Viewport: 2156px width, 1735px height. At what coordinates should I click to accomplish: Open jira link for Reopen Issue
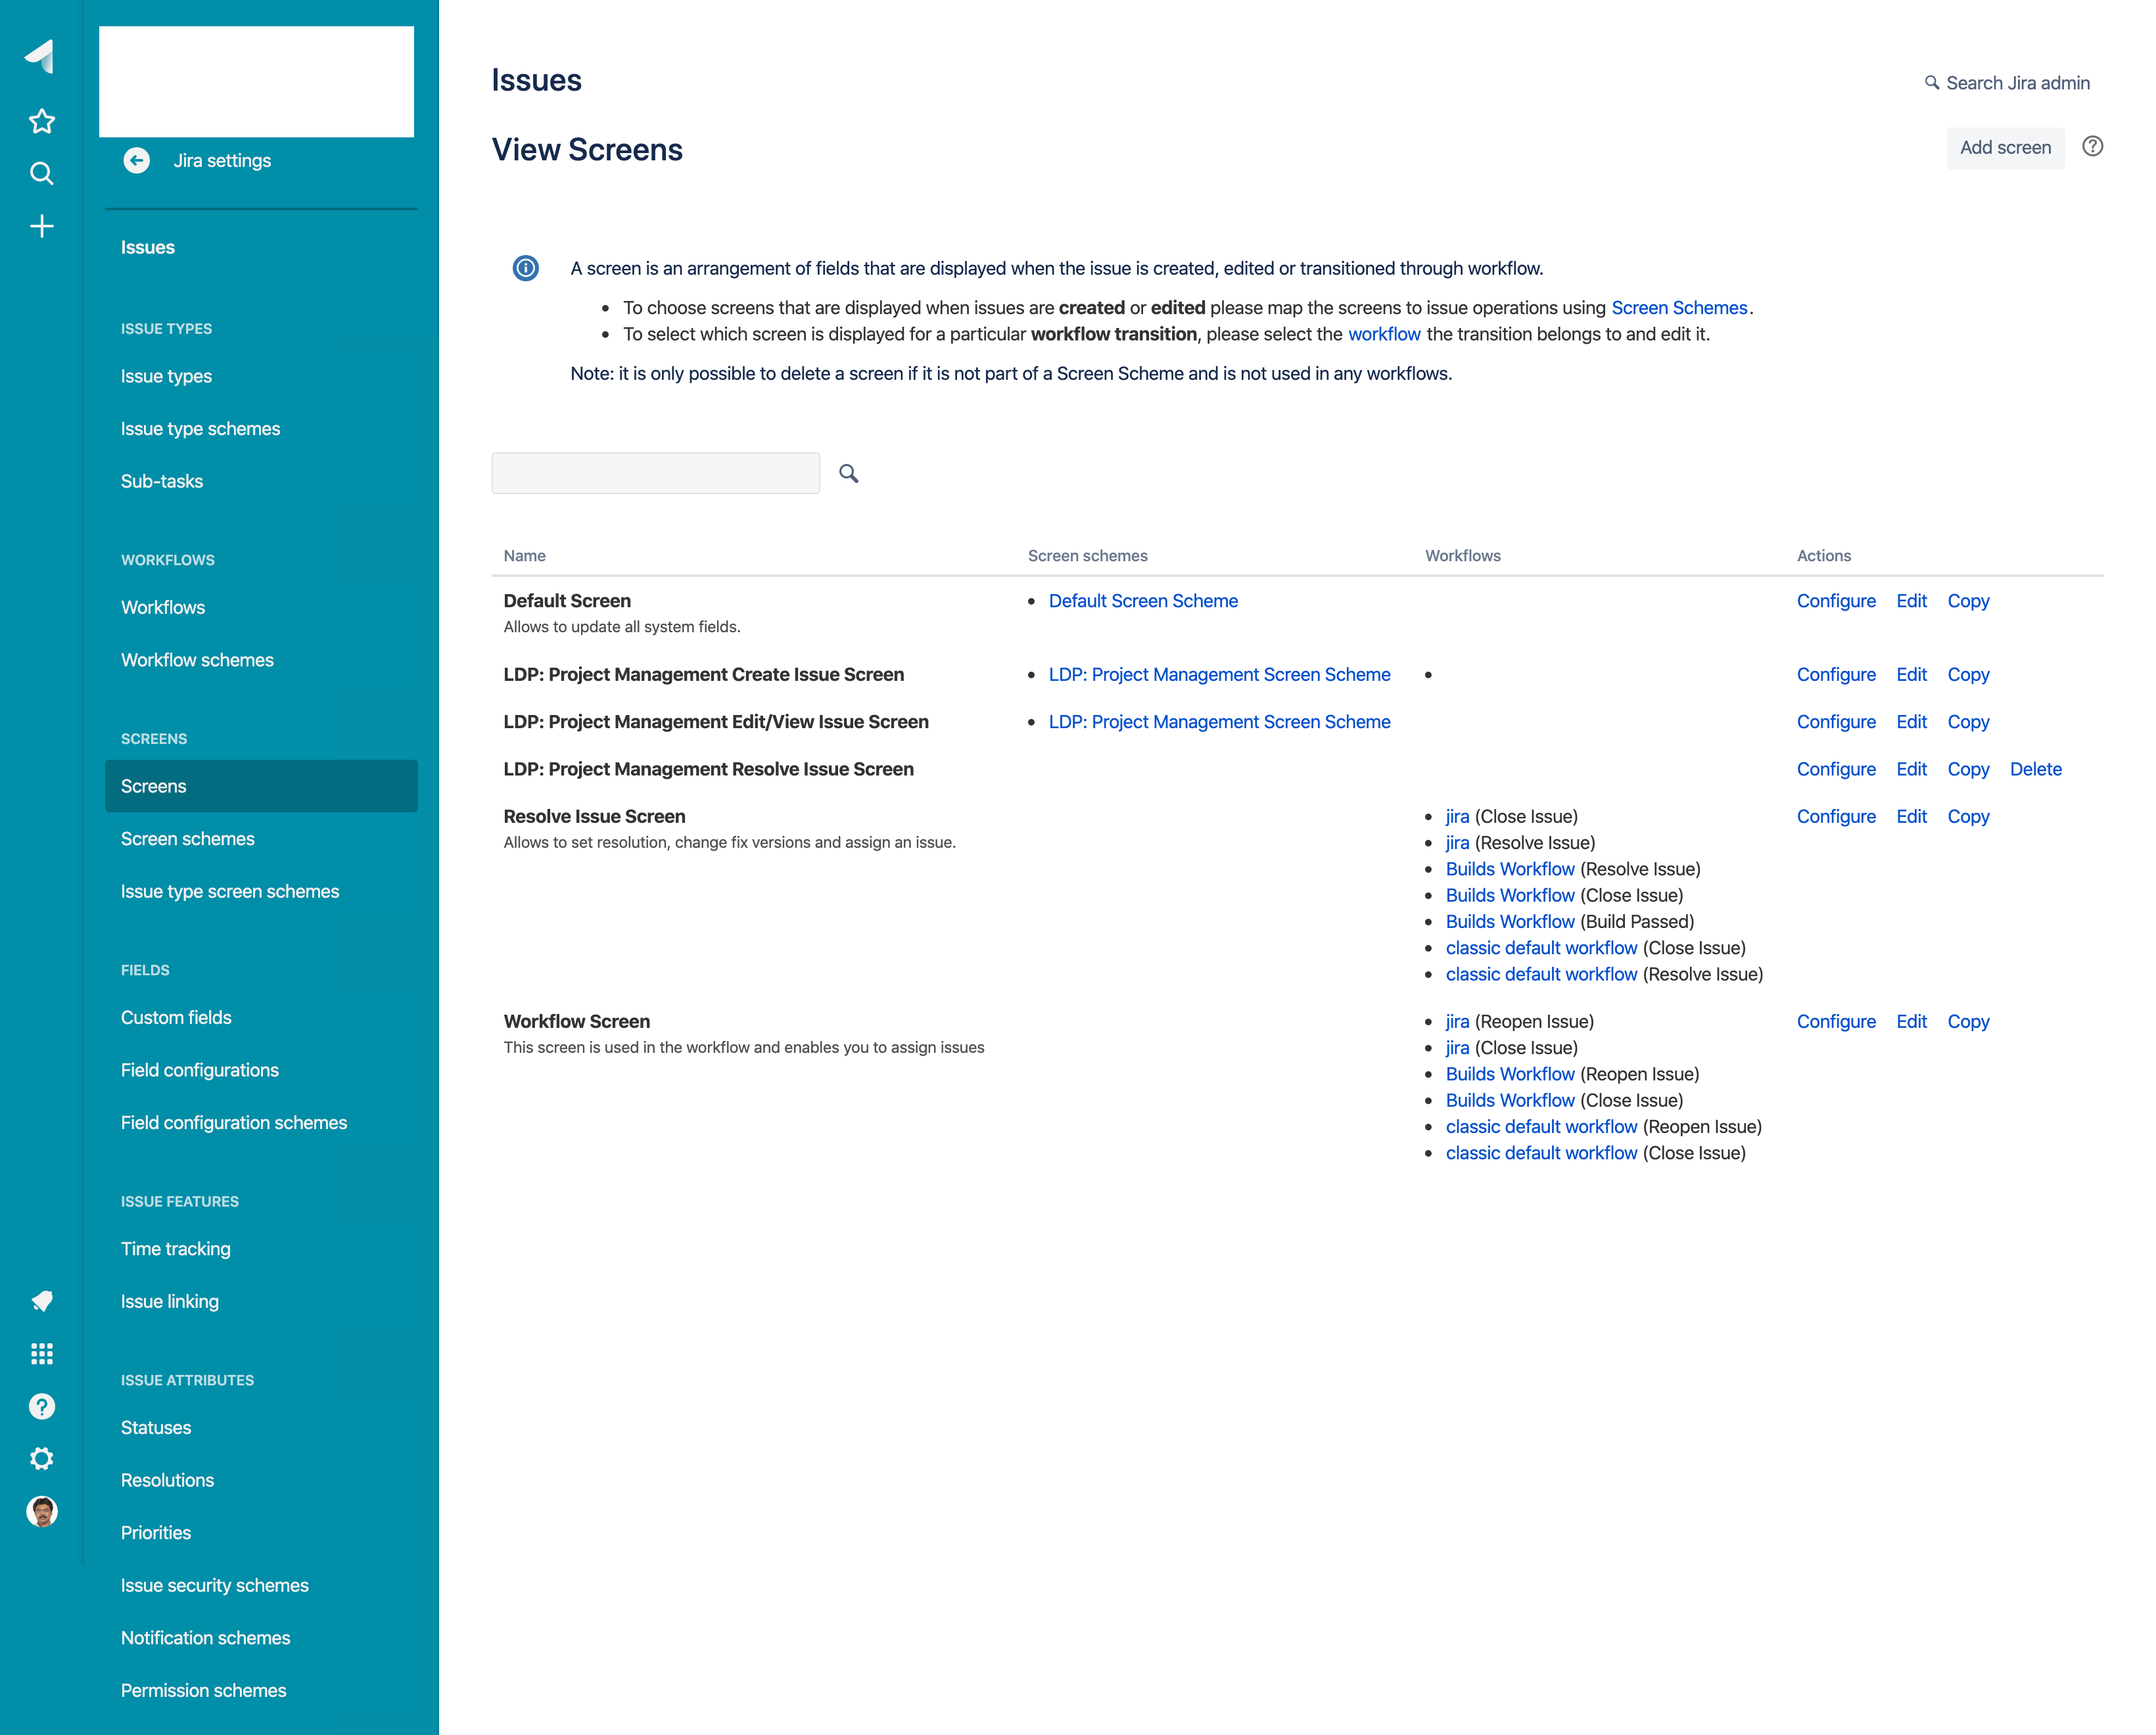click(1457, 1021)
